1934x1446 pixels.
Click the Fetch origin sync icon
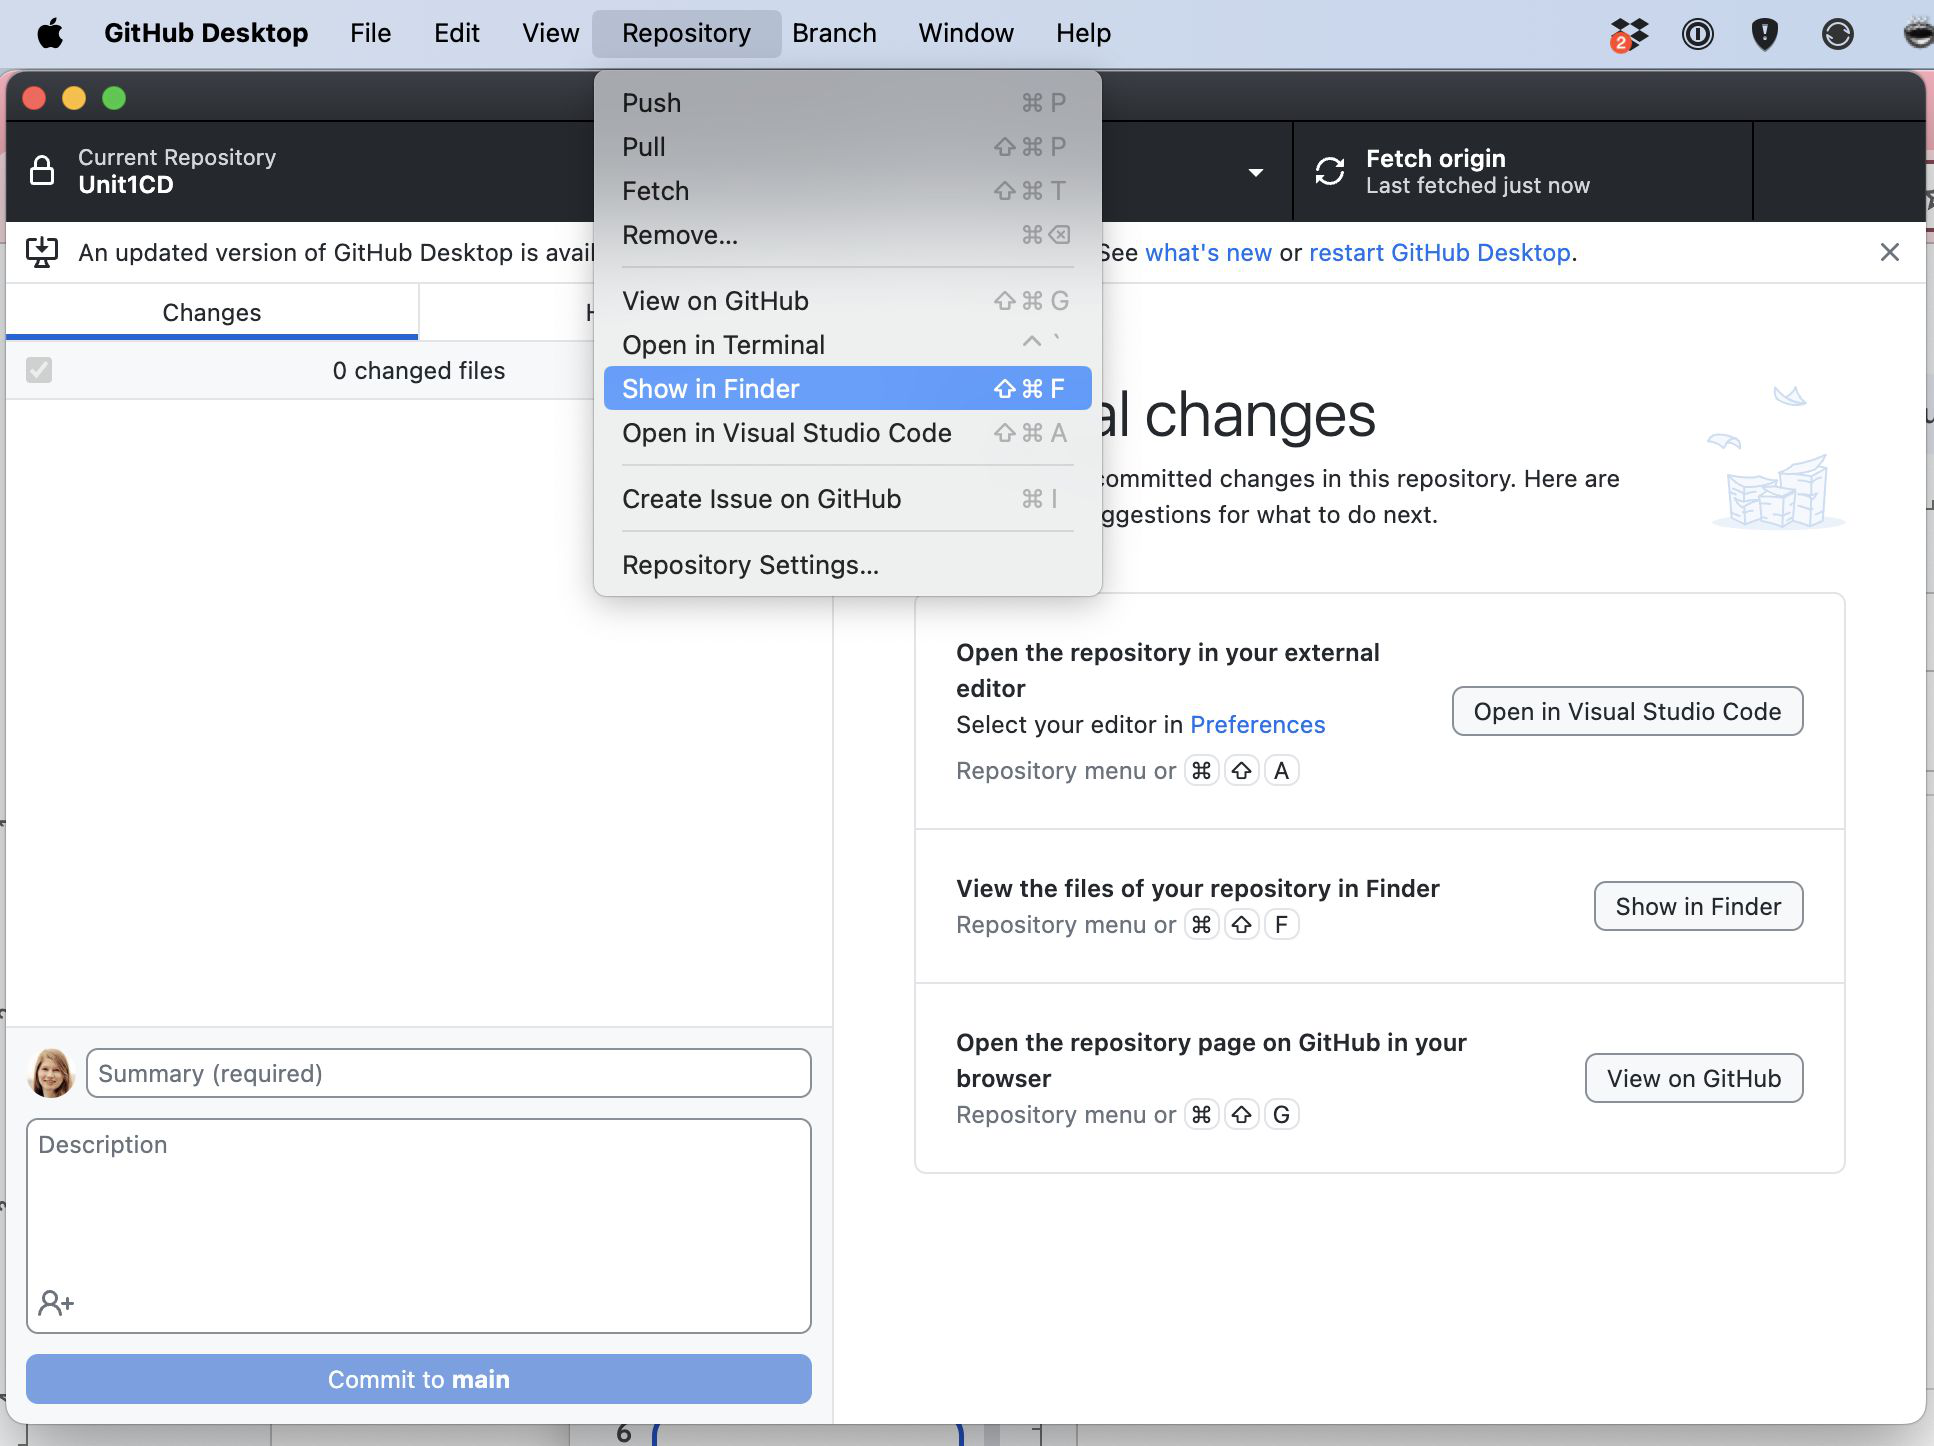coord(1329,171)
